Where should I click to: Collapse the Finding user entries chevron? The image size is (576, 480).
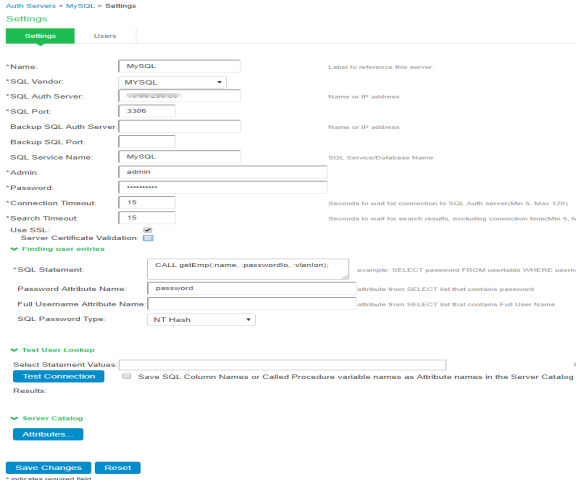14,249
